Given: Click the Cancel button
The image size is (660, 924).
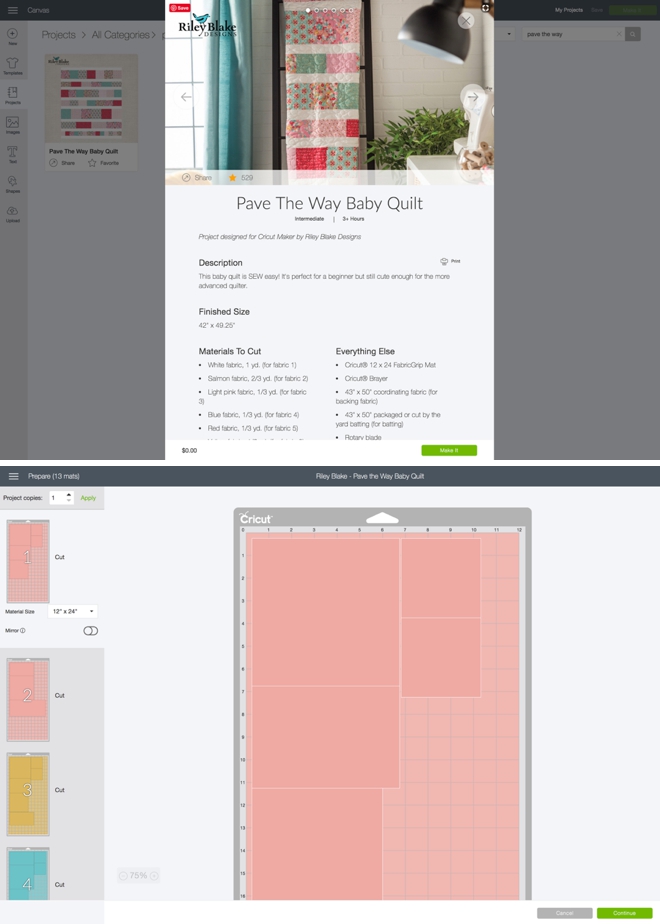Looking at the screenshot, I should 565,913.
